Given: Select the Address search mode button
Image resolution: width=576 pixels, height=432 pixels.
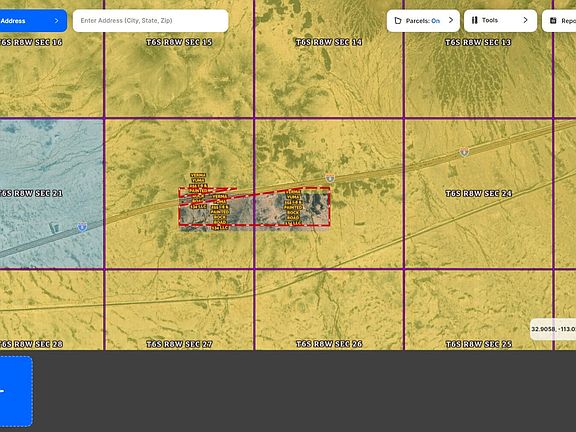Looking at the screenshot, I should (33, 21).
